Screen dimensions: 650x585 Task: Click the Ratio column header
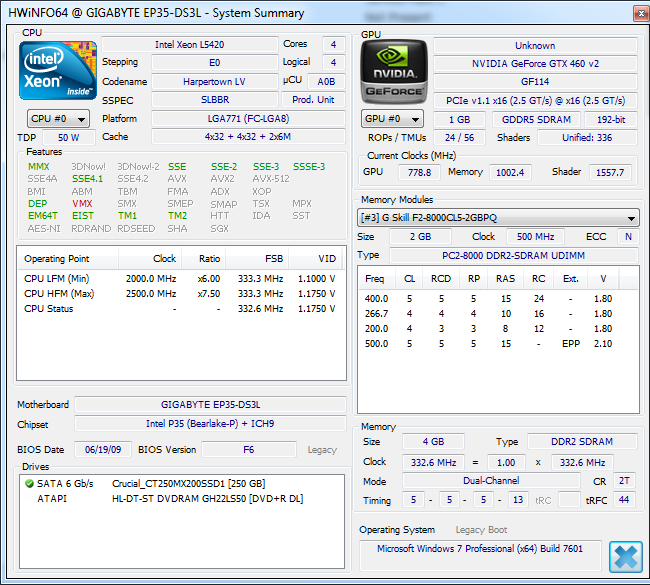coord(204,259)
